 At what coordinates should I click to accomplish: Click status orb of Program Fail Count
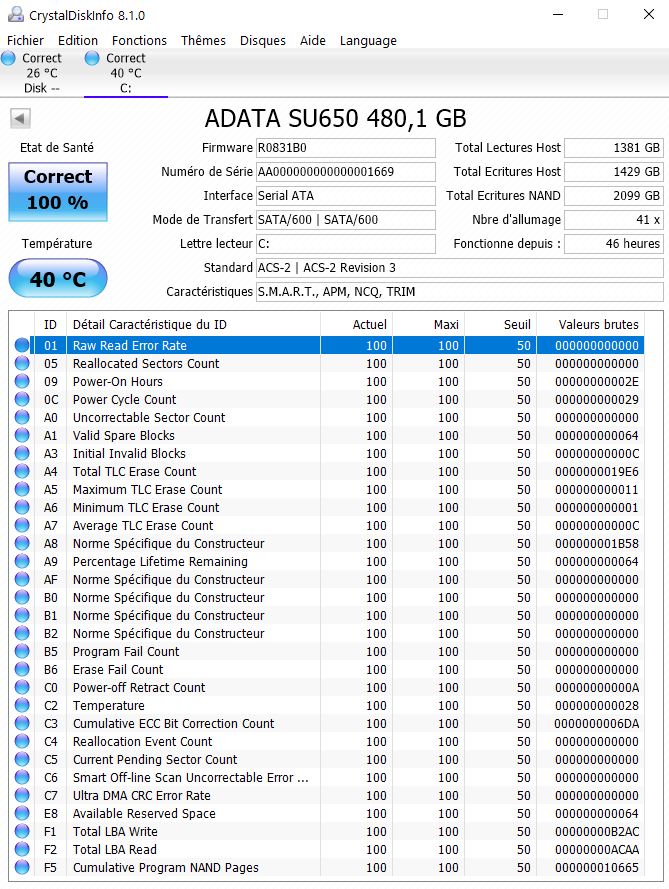[22, 651]
